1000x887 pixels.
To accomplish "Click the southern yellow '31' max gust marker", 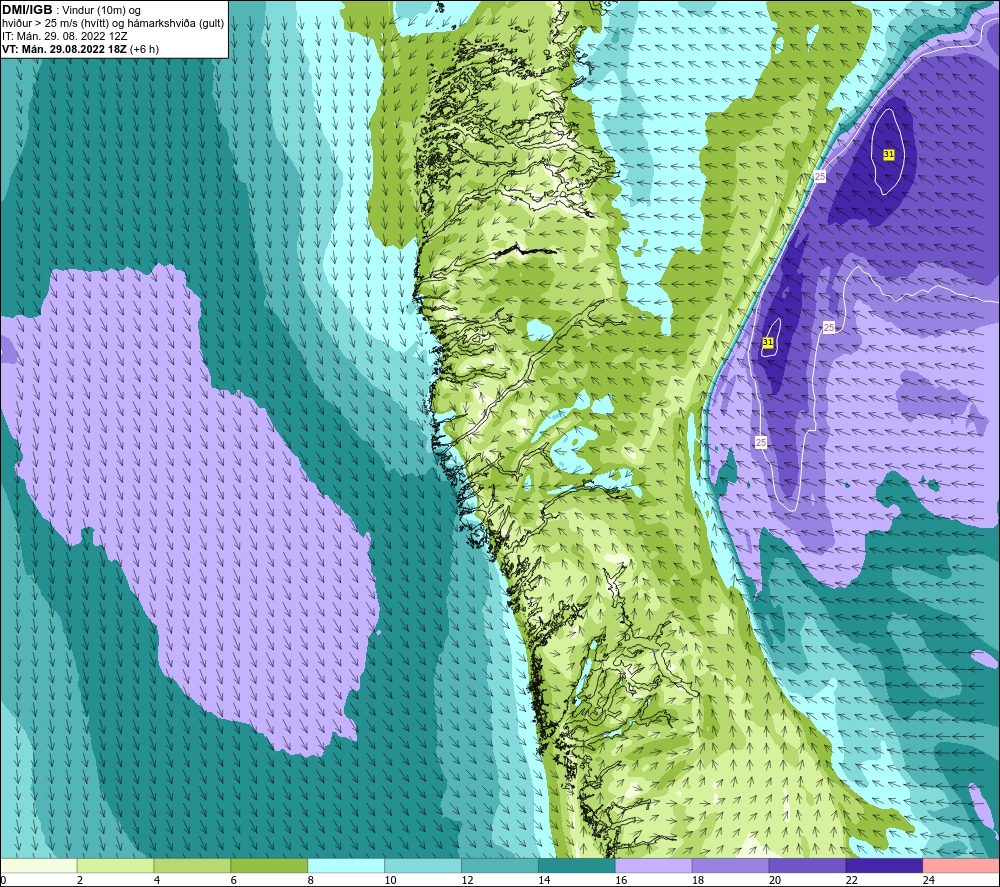I will pos(768,342).
